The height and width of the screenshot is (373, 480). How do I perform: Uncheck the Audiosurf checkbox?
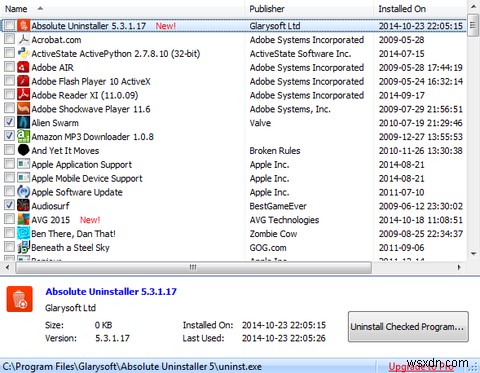pos(9,205)
